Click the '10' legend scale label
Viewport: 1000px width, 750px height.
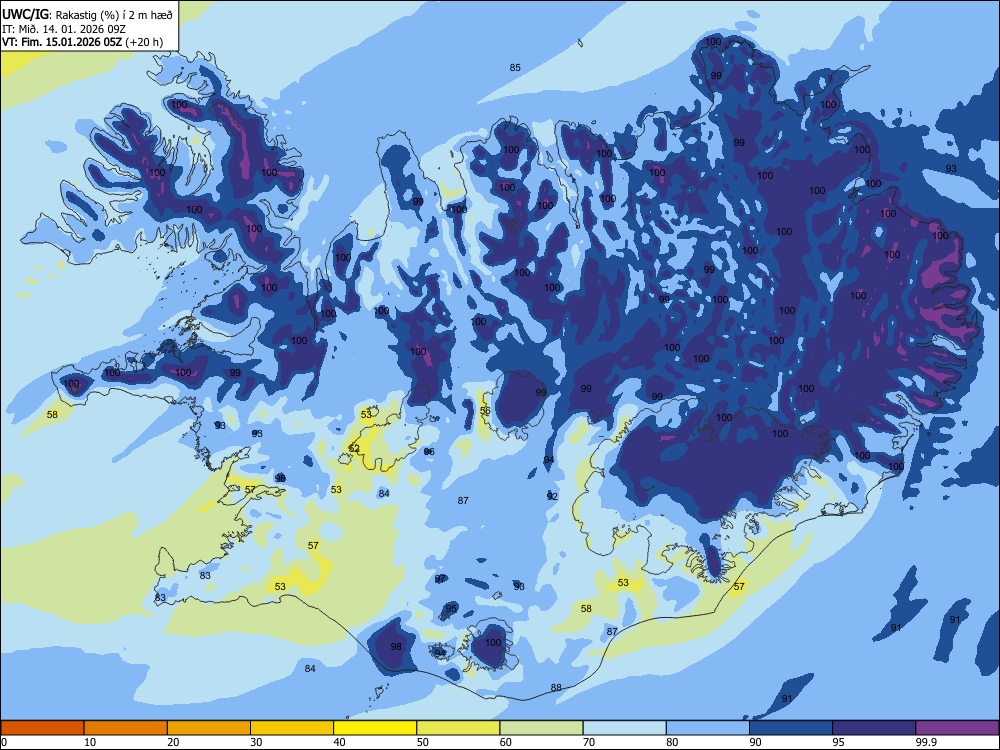[90, 742]
